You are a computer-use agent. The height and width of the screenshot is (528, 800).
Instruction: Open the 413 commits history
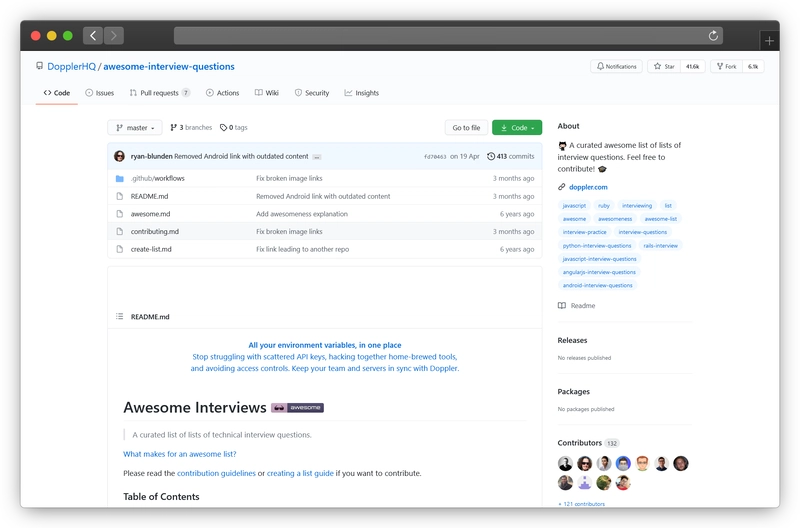click(x=511, y=156)
